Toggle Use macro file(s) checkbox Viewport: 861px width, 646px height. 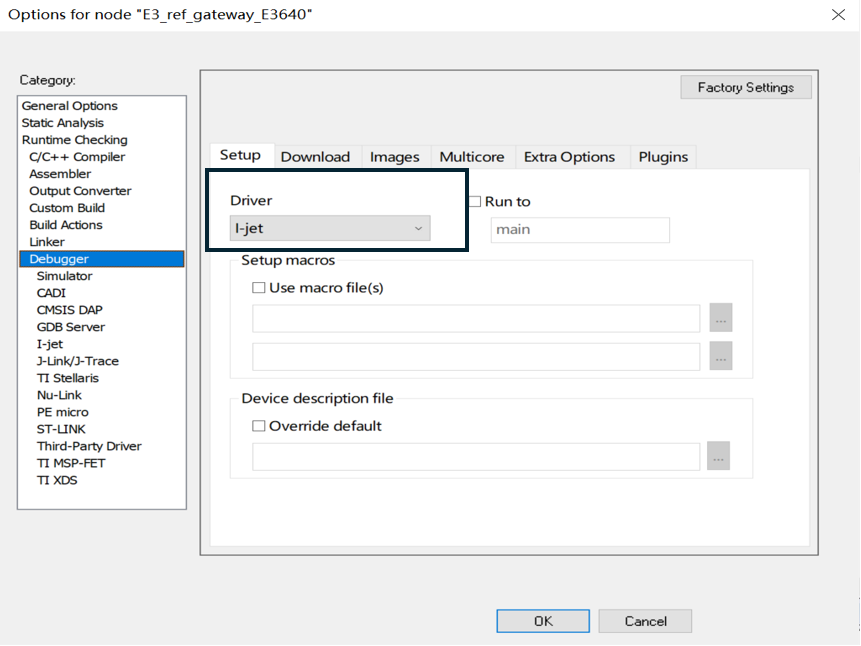coord(259,287)
